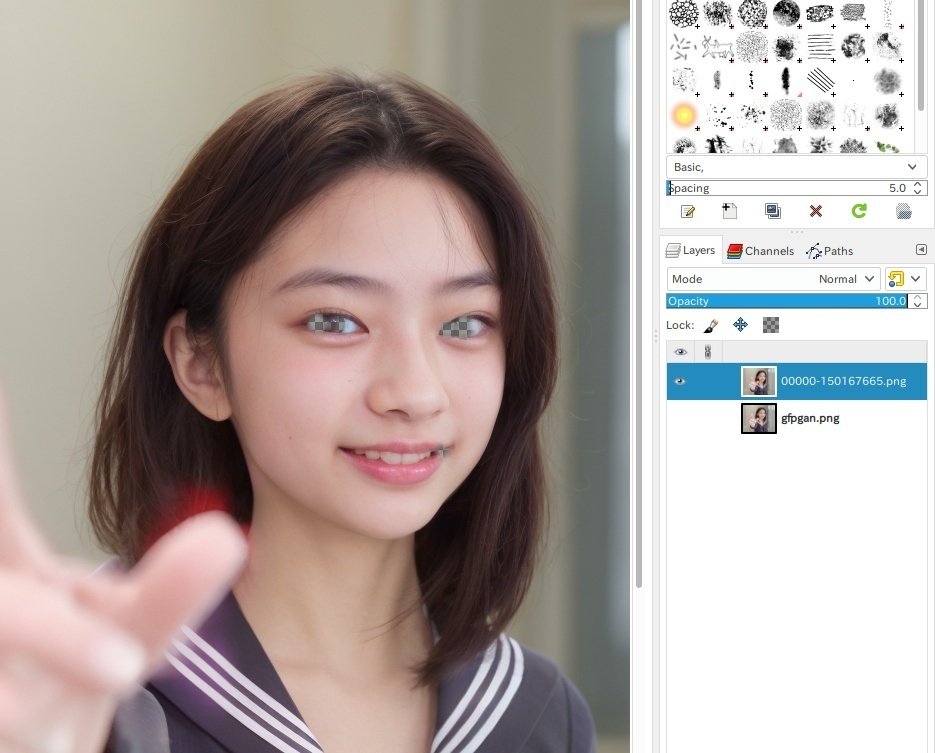
Task: Toggle lock alpha channel
Action: click(x=770, y=325)
